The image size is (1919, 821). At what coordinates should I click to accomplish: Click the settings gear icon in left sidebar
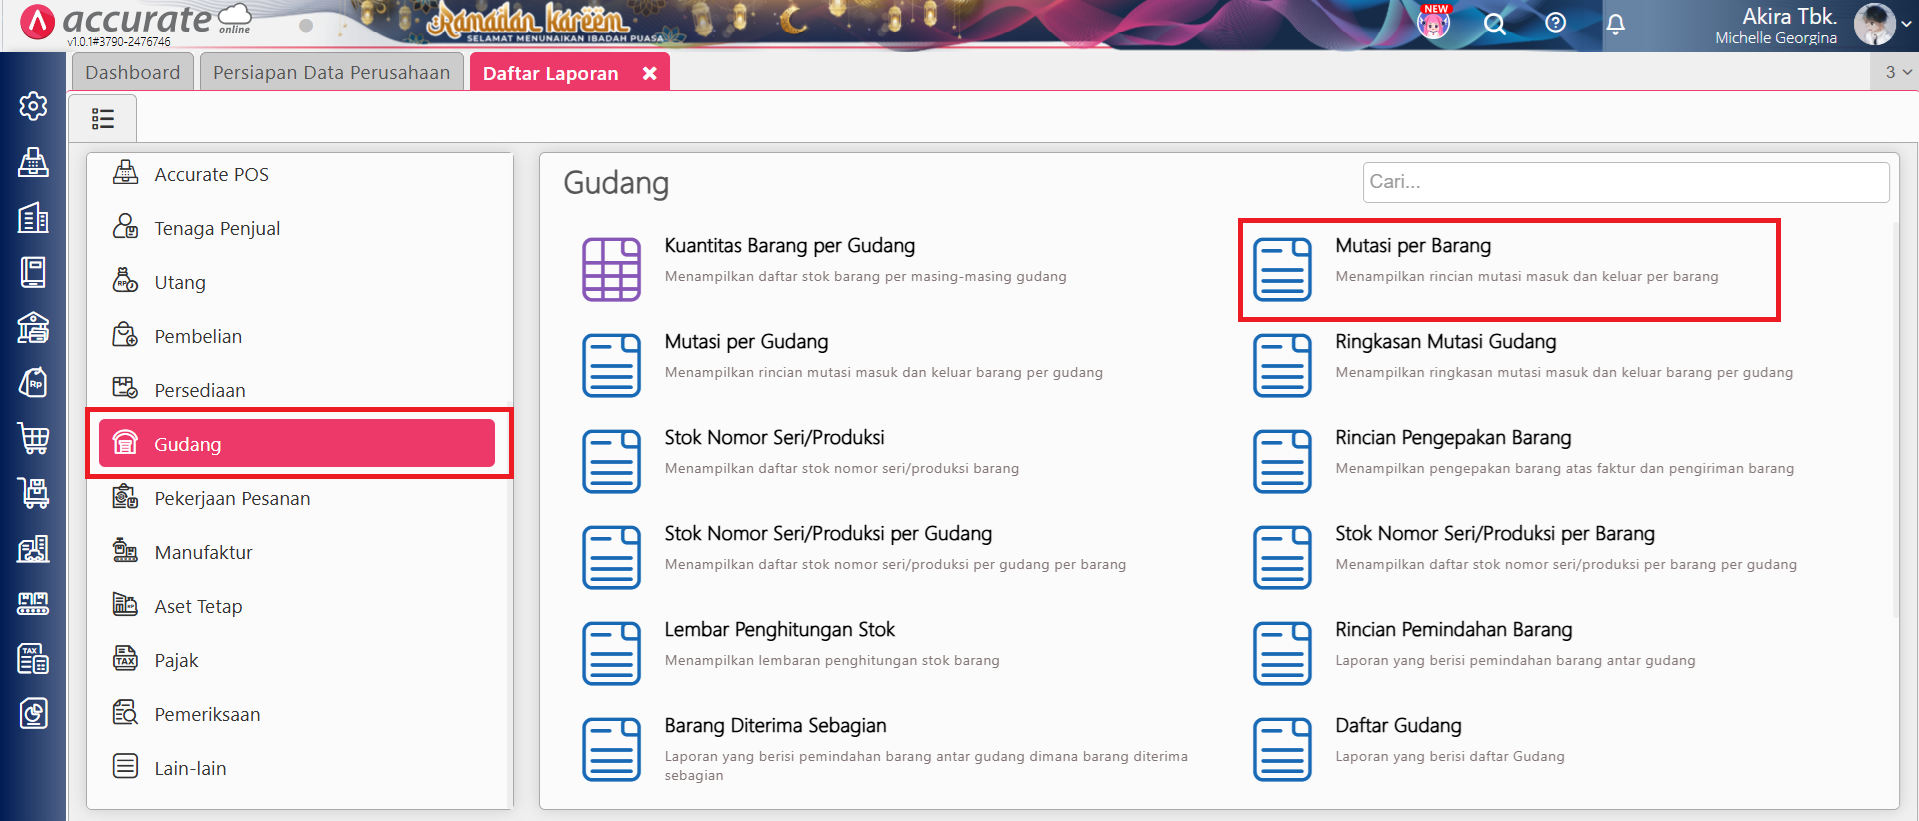[x=33, y=106]
